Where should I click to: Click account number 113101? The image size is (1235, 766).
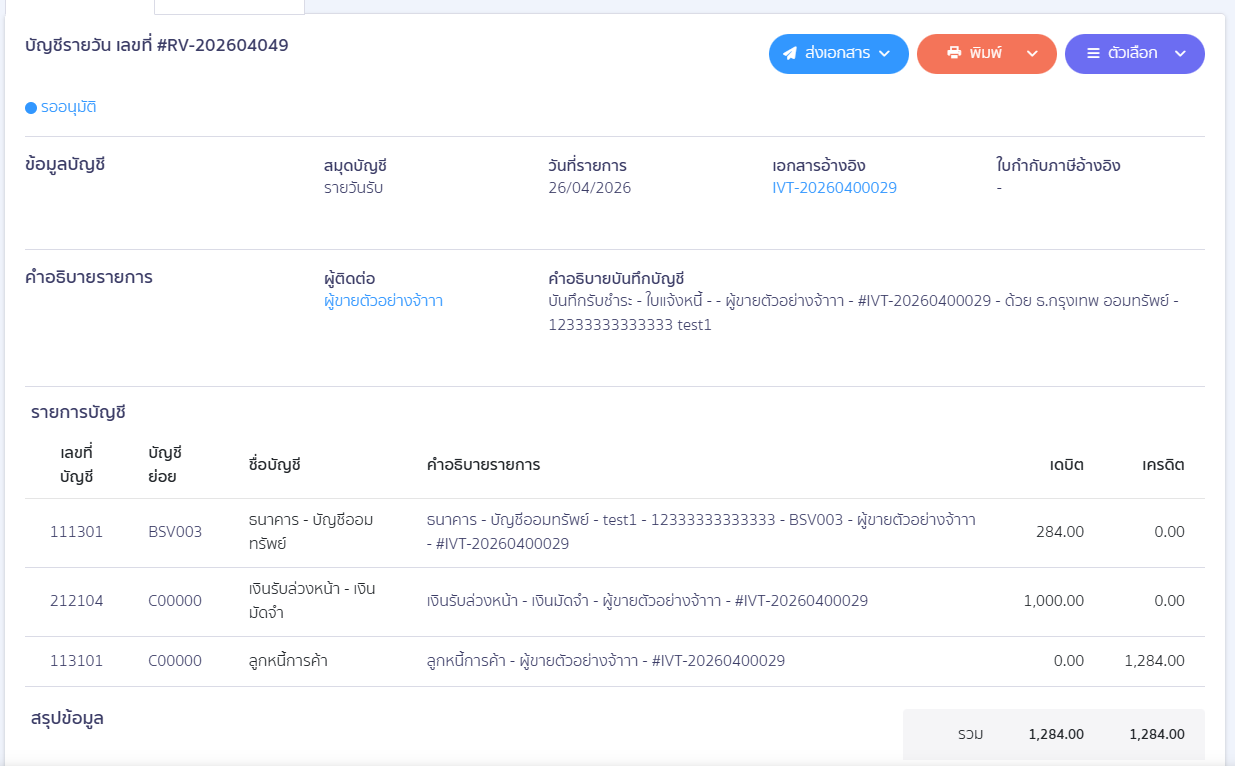pyautogui.click(x=76, y=661)
